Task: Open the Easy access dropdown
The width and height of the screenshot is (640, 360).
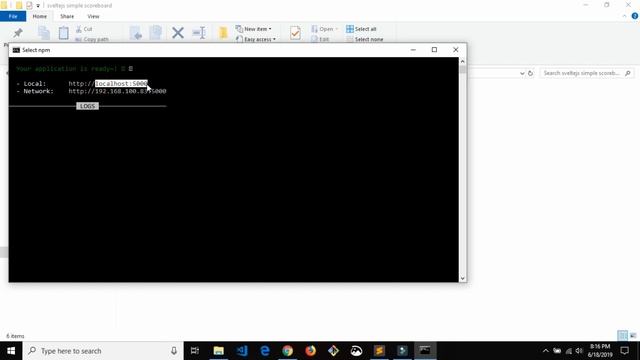Action: [256, 39]
